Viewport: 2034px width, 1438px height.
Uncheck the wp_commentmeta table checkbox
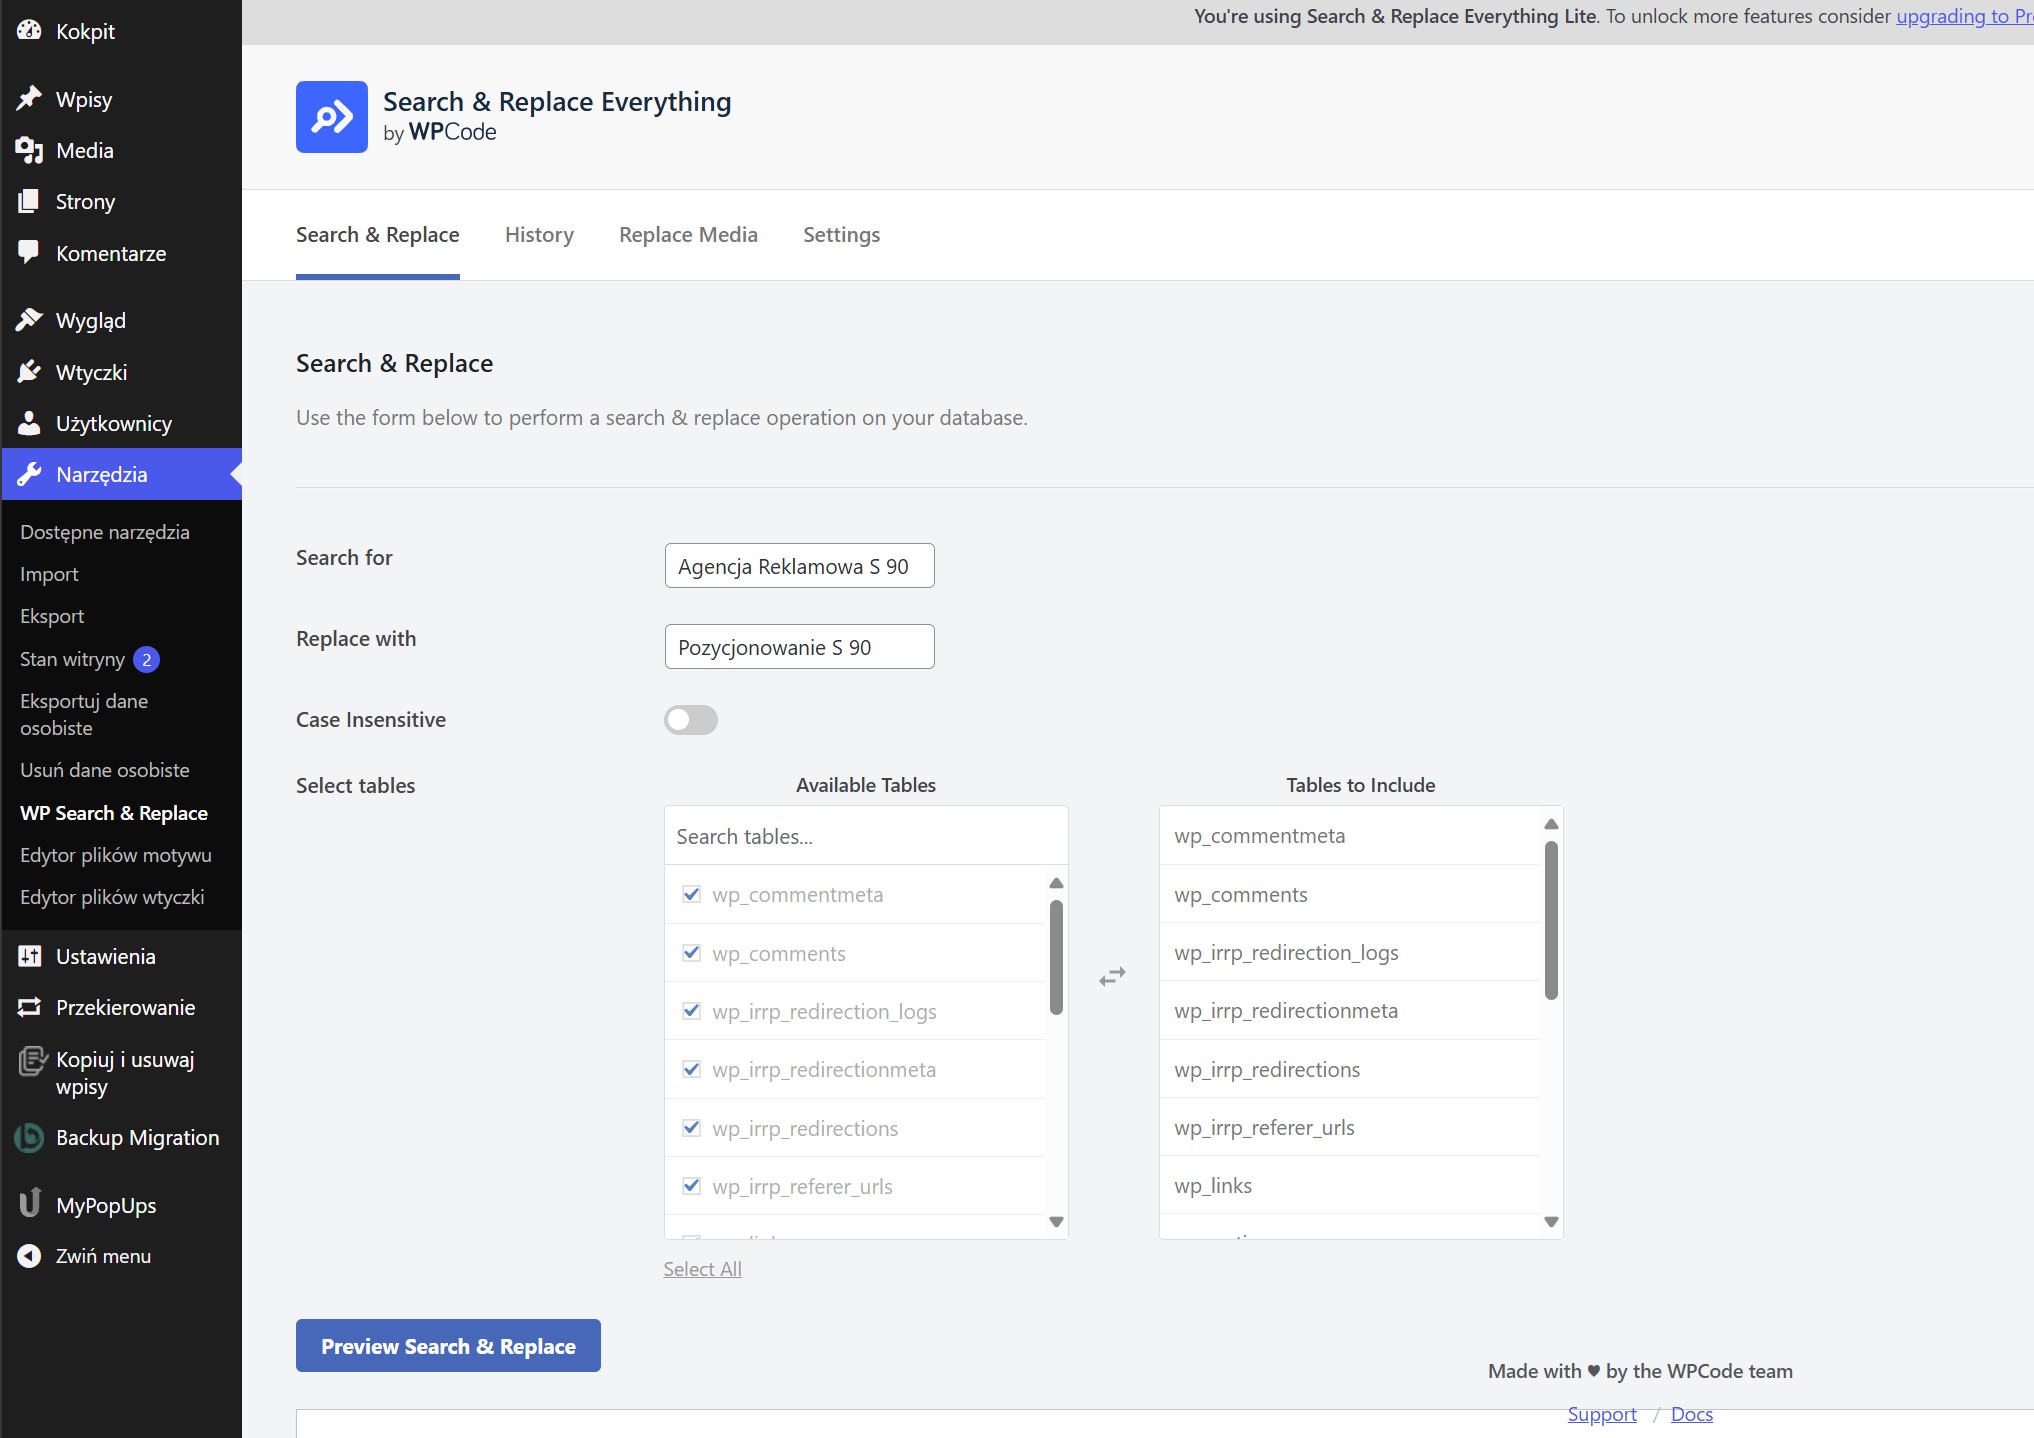pyautogui.click(x=691, y=894)
